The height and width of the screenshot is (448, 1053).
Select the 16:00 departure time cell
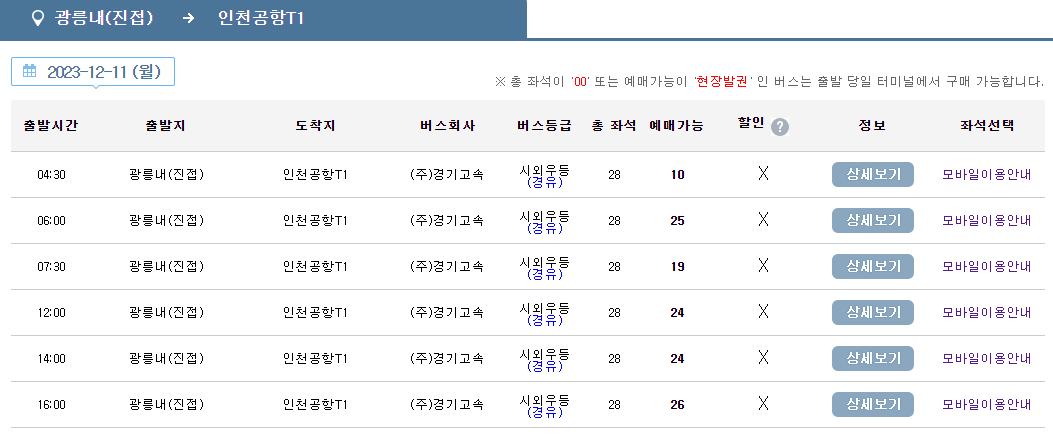click(51, 404)
